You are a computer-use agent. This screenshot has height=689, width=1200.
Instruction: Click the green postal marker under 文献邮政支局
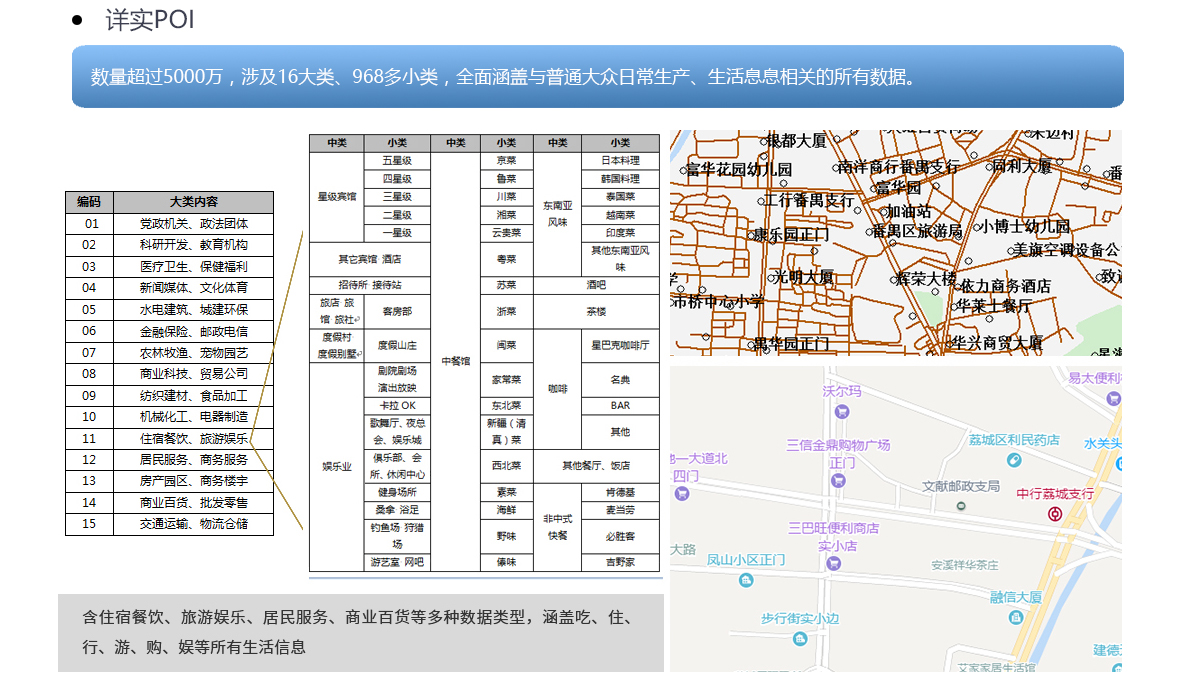pyautogui.click(x=960, y=505)
